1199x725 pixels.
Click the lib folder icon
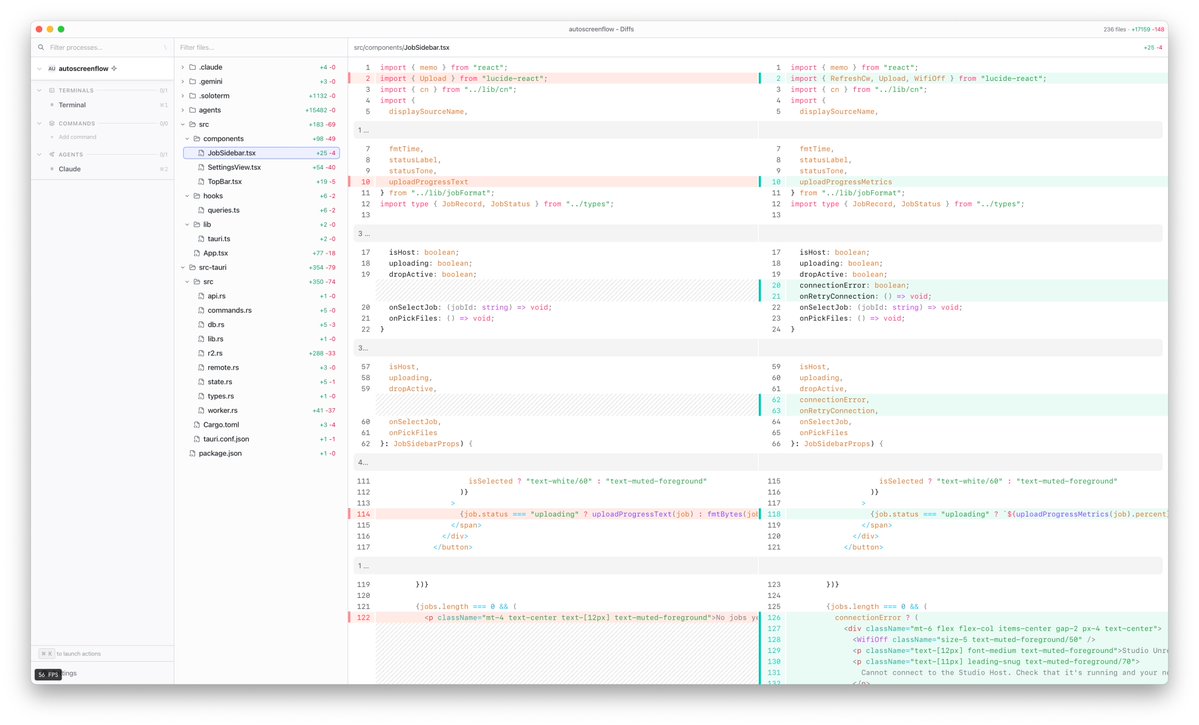197,225
